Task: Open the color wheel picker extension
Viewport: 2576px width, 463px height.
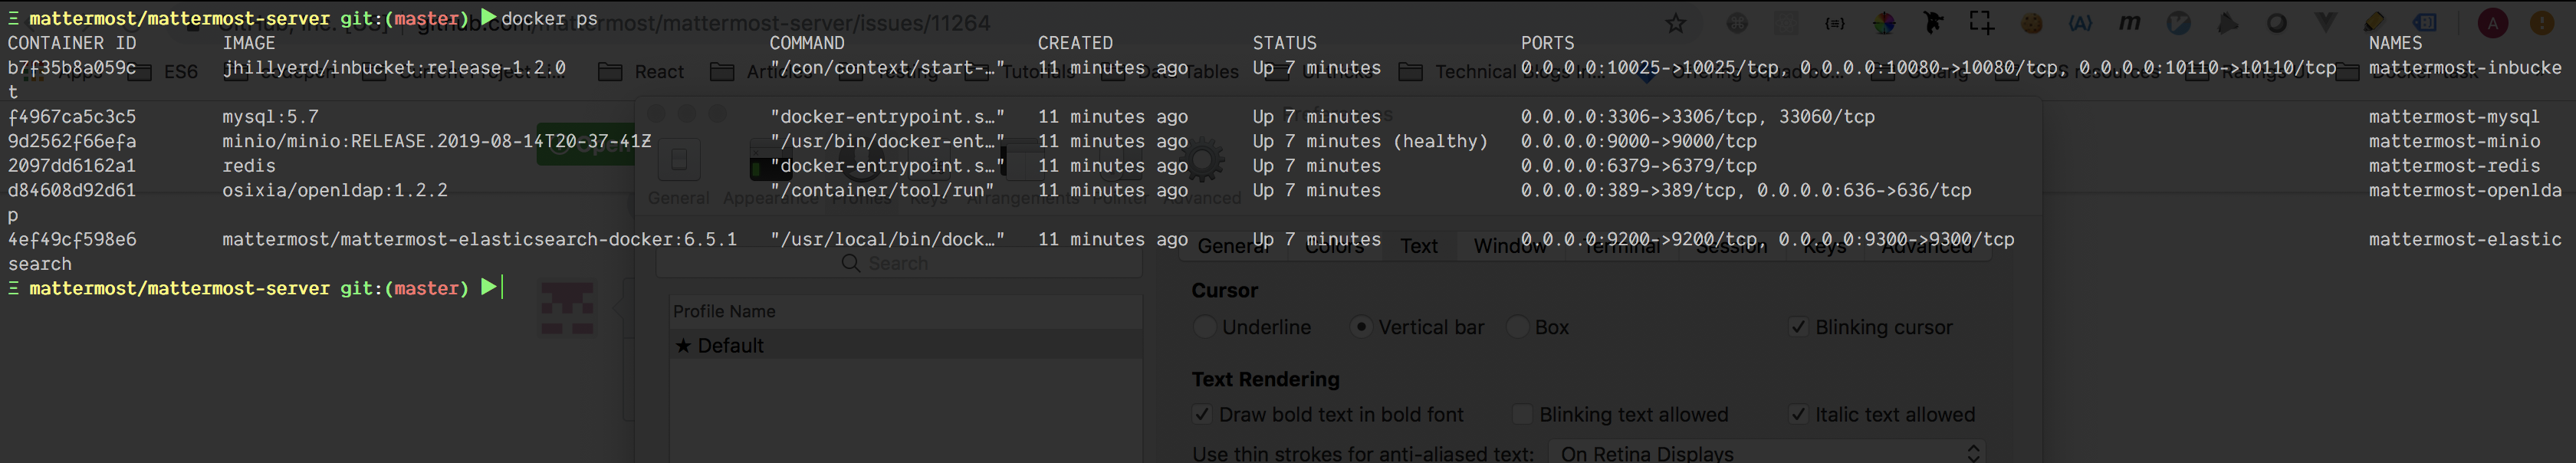Action: tap(1884, 23)
